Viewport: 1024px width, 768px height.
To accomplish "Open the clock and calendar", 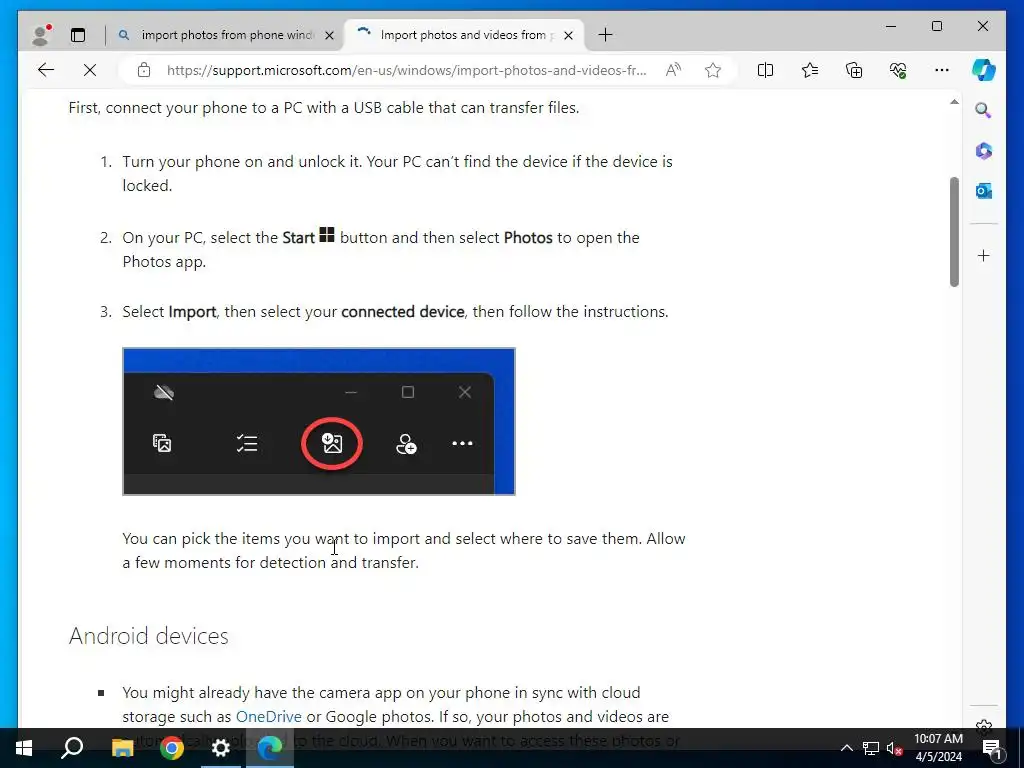I will (938, 748).
